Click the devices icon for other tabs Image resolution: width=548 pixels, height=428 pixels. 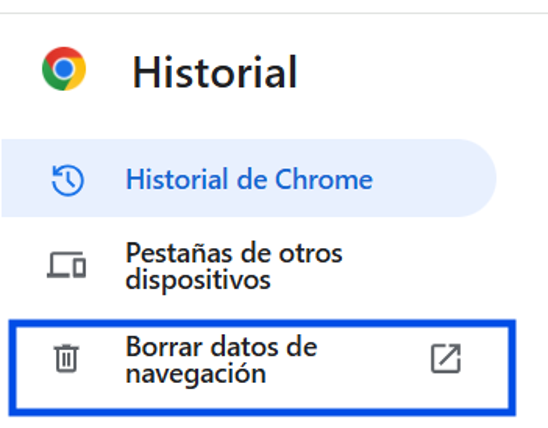tap(66, 265)
